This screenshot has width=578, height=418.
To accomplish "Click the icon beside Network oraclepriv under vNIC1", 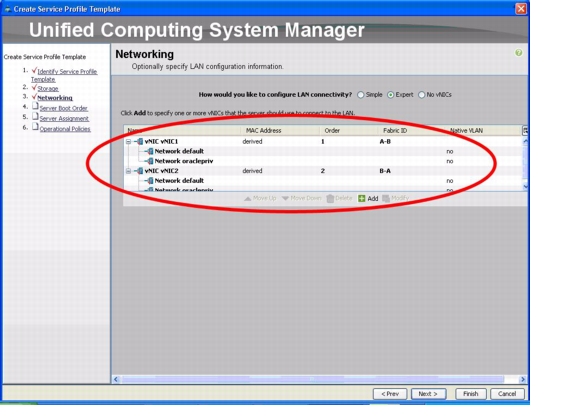I will pos(150,161).
